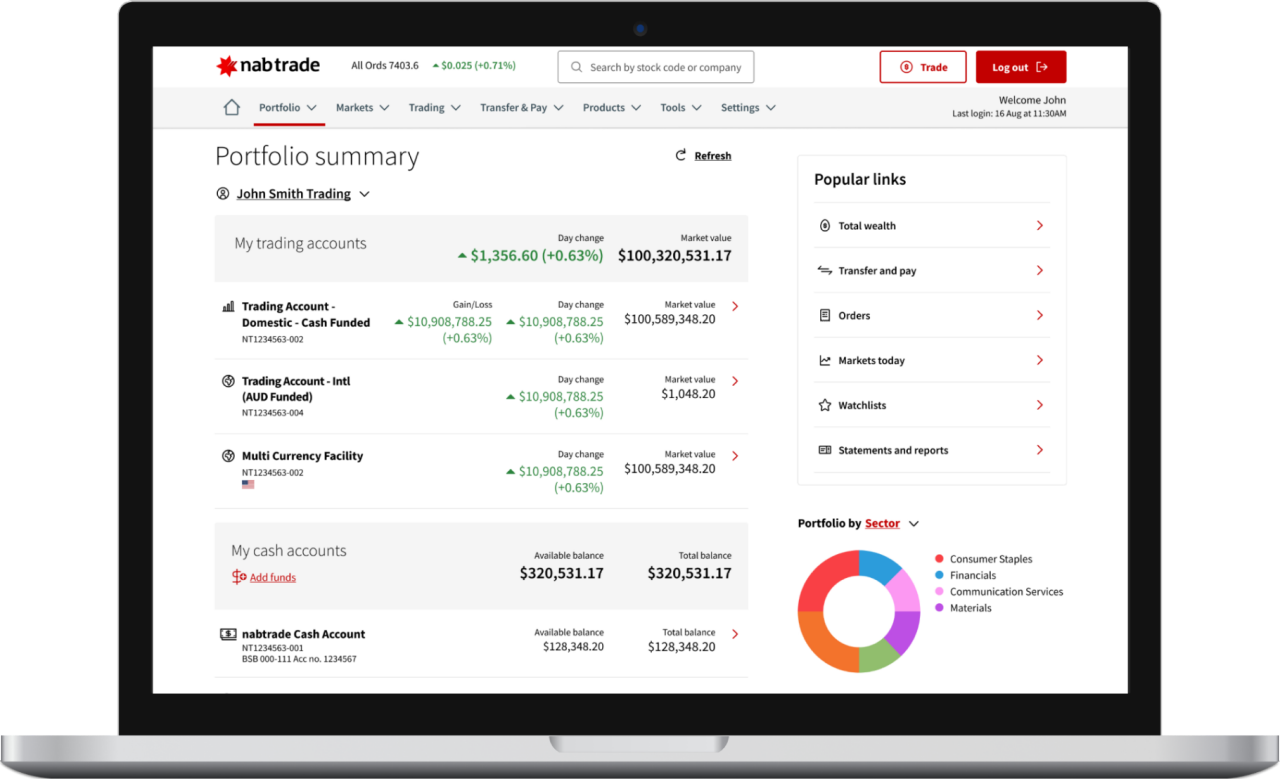Open the Settings menu
The height and width of the screenshot is (779, 1280).
coord(749,108)
